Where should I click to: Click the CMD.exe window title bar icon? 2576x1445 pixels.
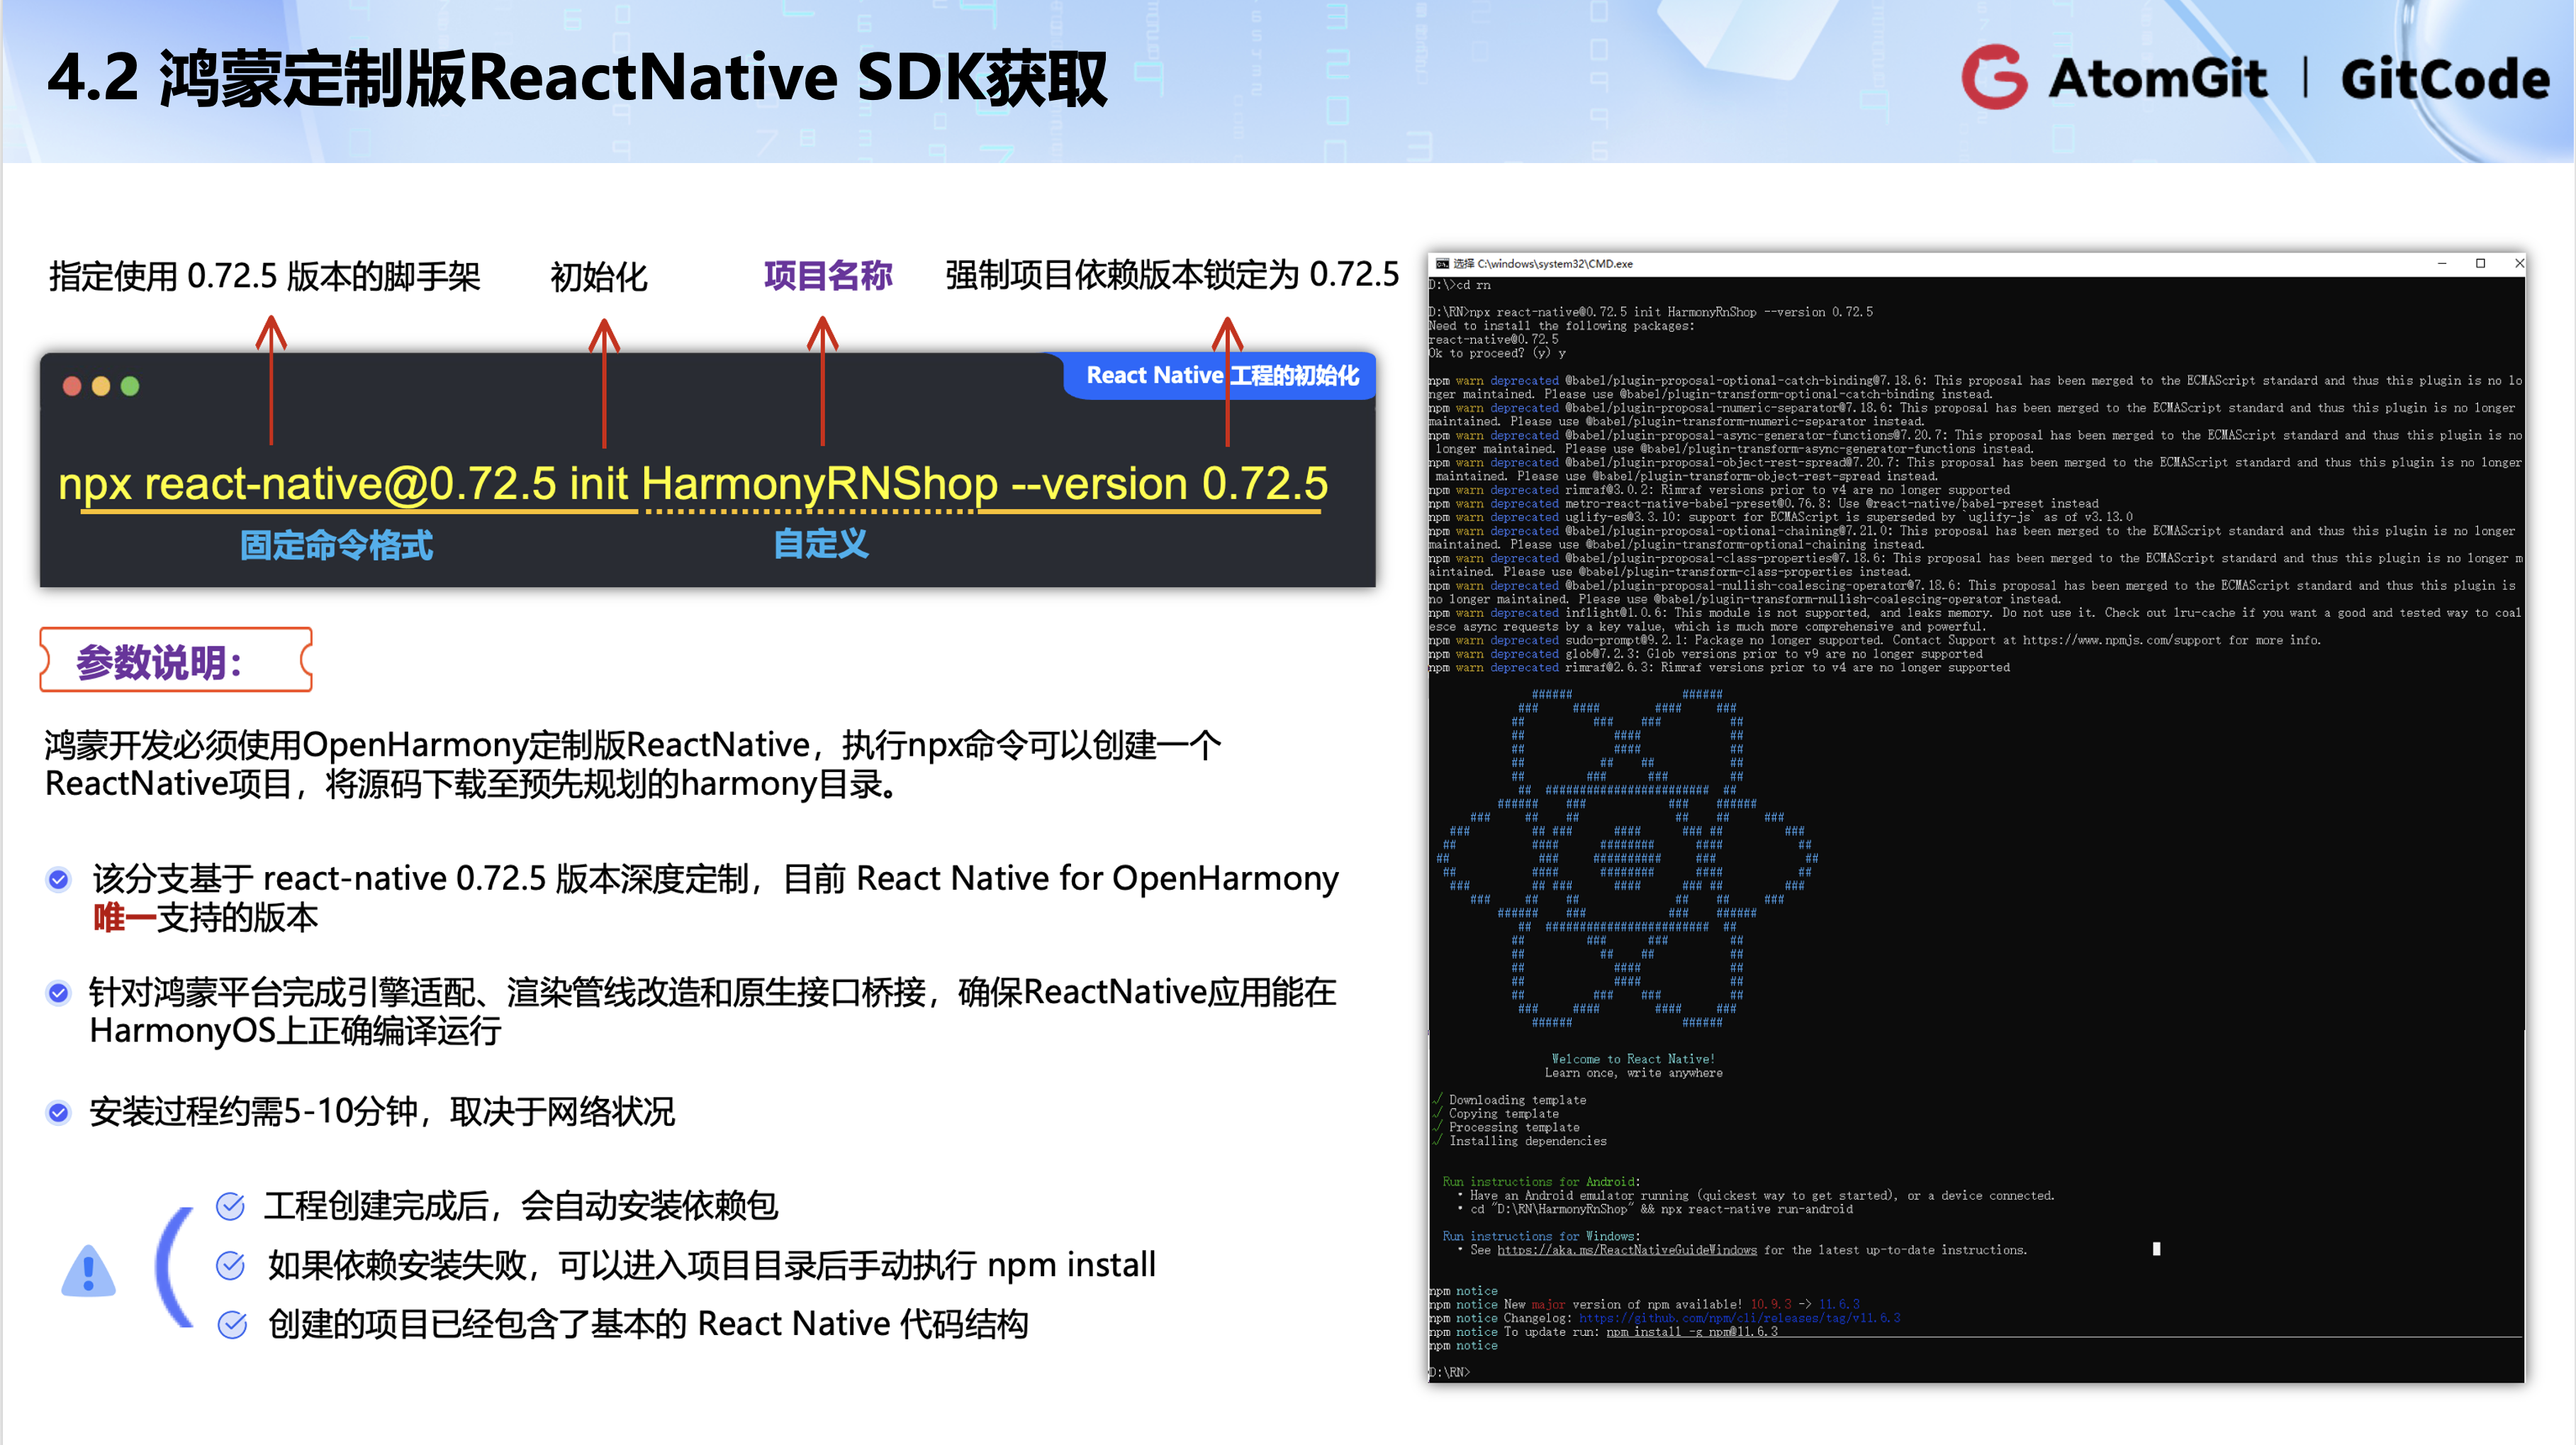coord(1442,264)
